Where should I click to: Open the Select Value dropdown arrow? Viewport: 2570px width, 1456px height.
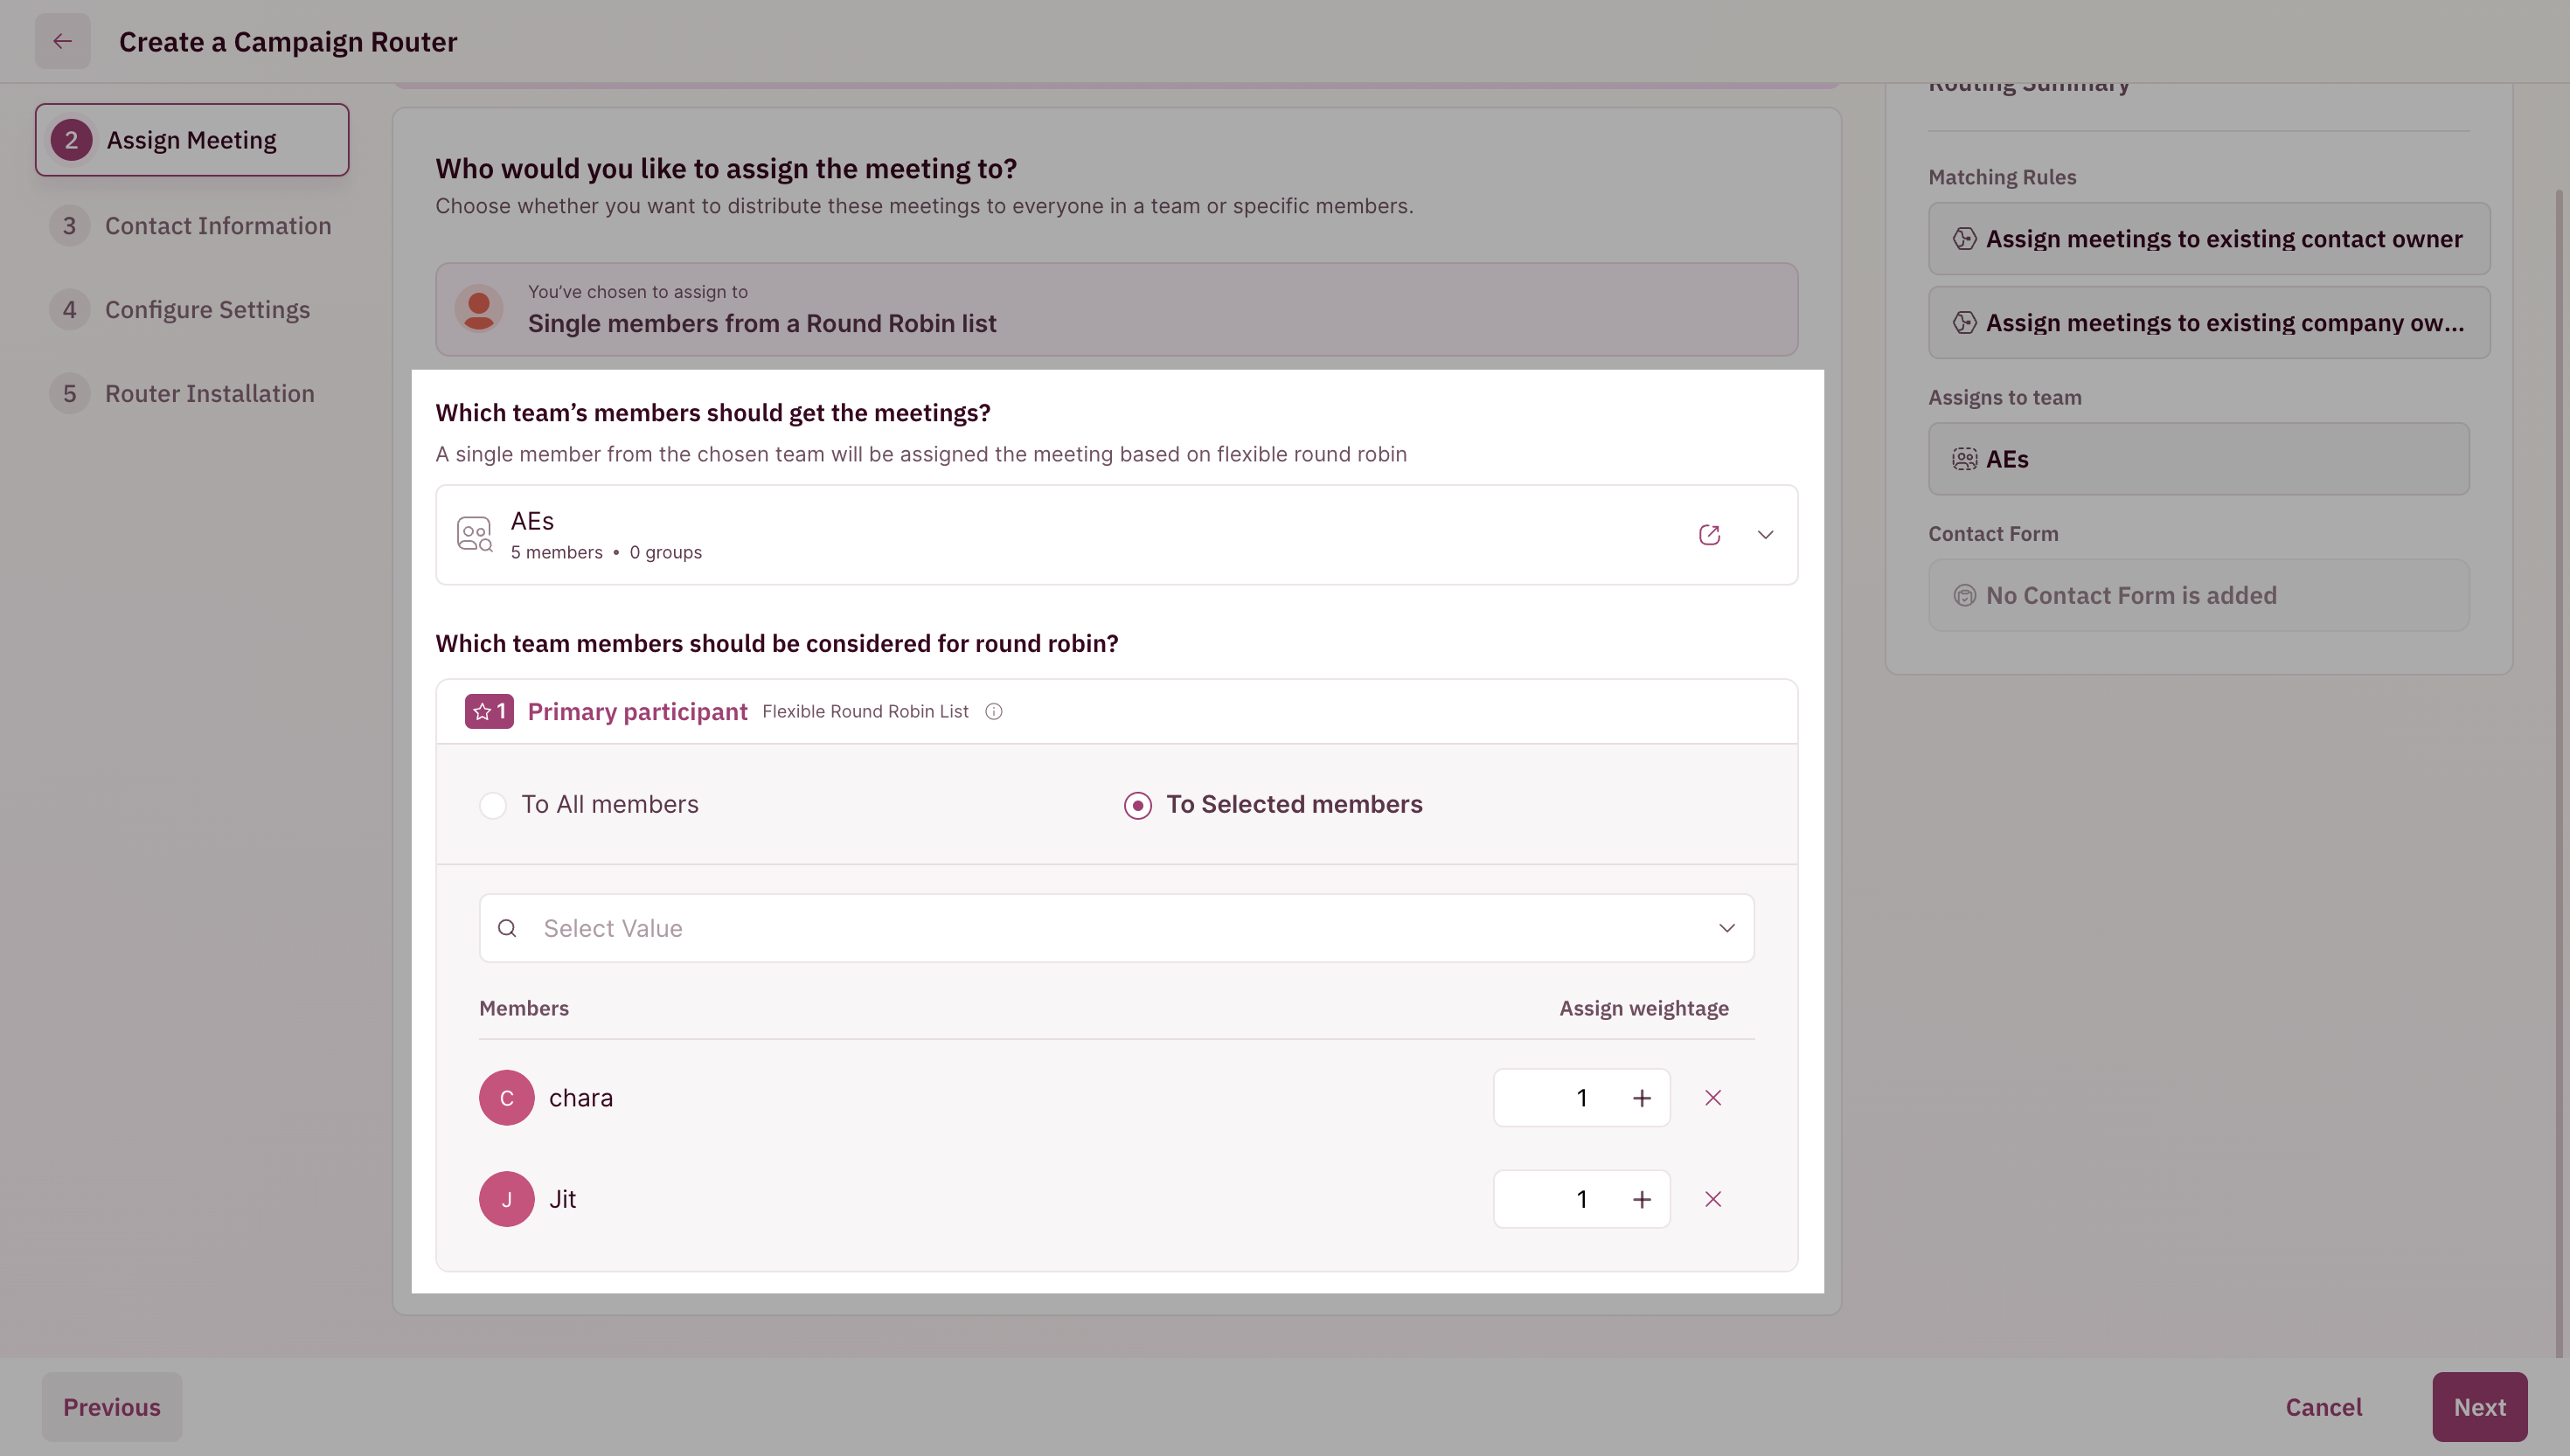tap(1726, 928)
